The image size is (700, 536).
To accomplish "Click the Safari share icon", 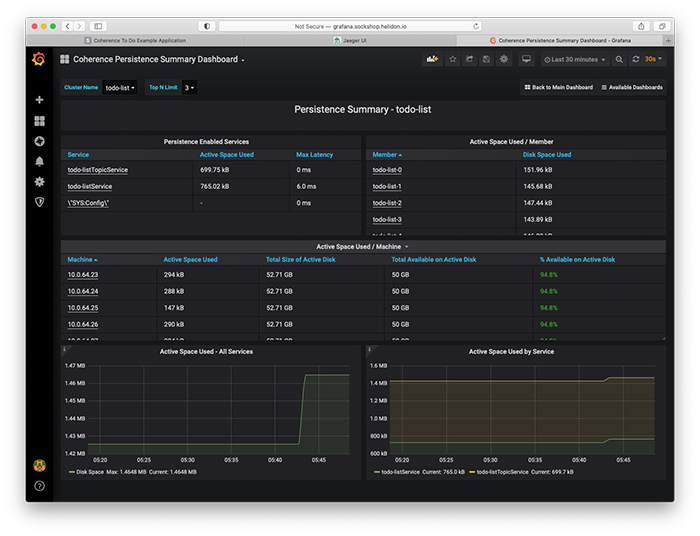I will point(641,26).
